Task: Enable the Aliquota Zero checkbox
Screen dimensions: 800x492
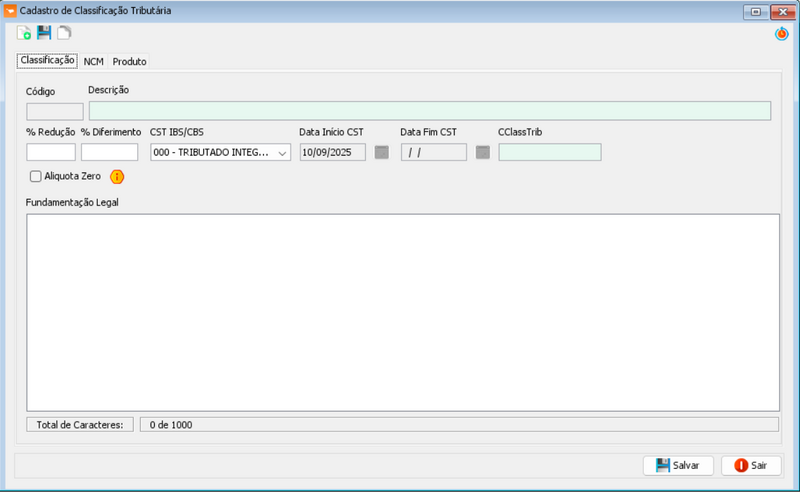Action: pos(36,177)
